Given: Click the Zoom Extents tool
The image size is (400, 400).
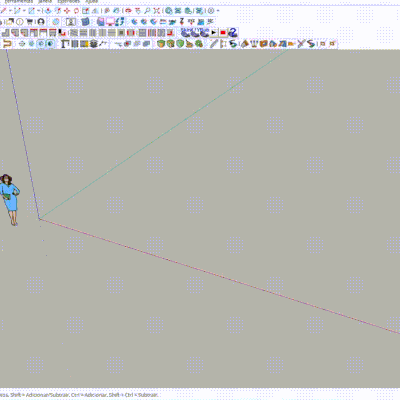Looking at the screenshot, I should coord(157,11).
